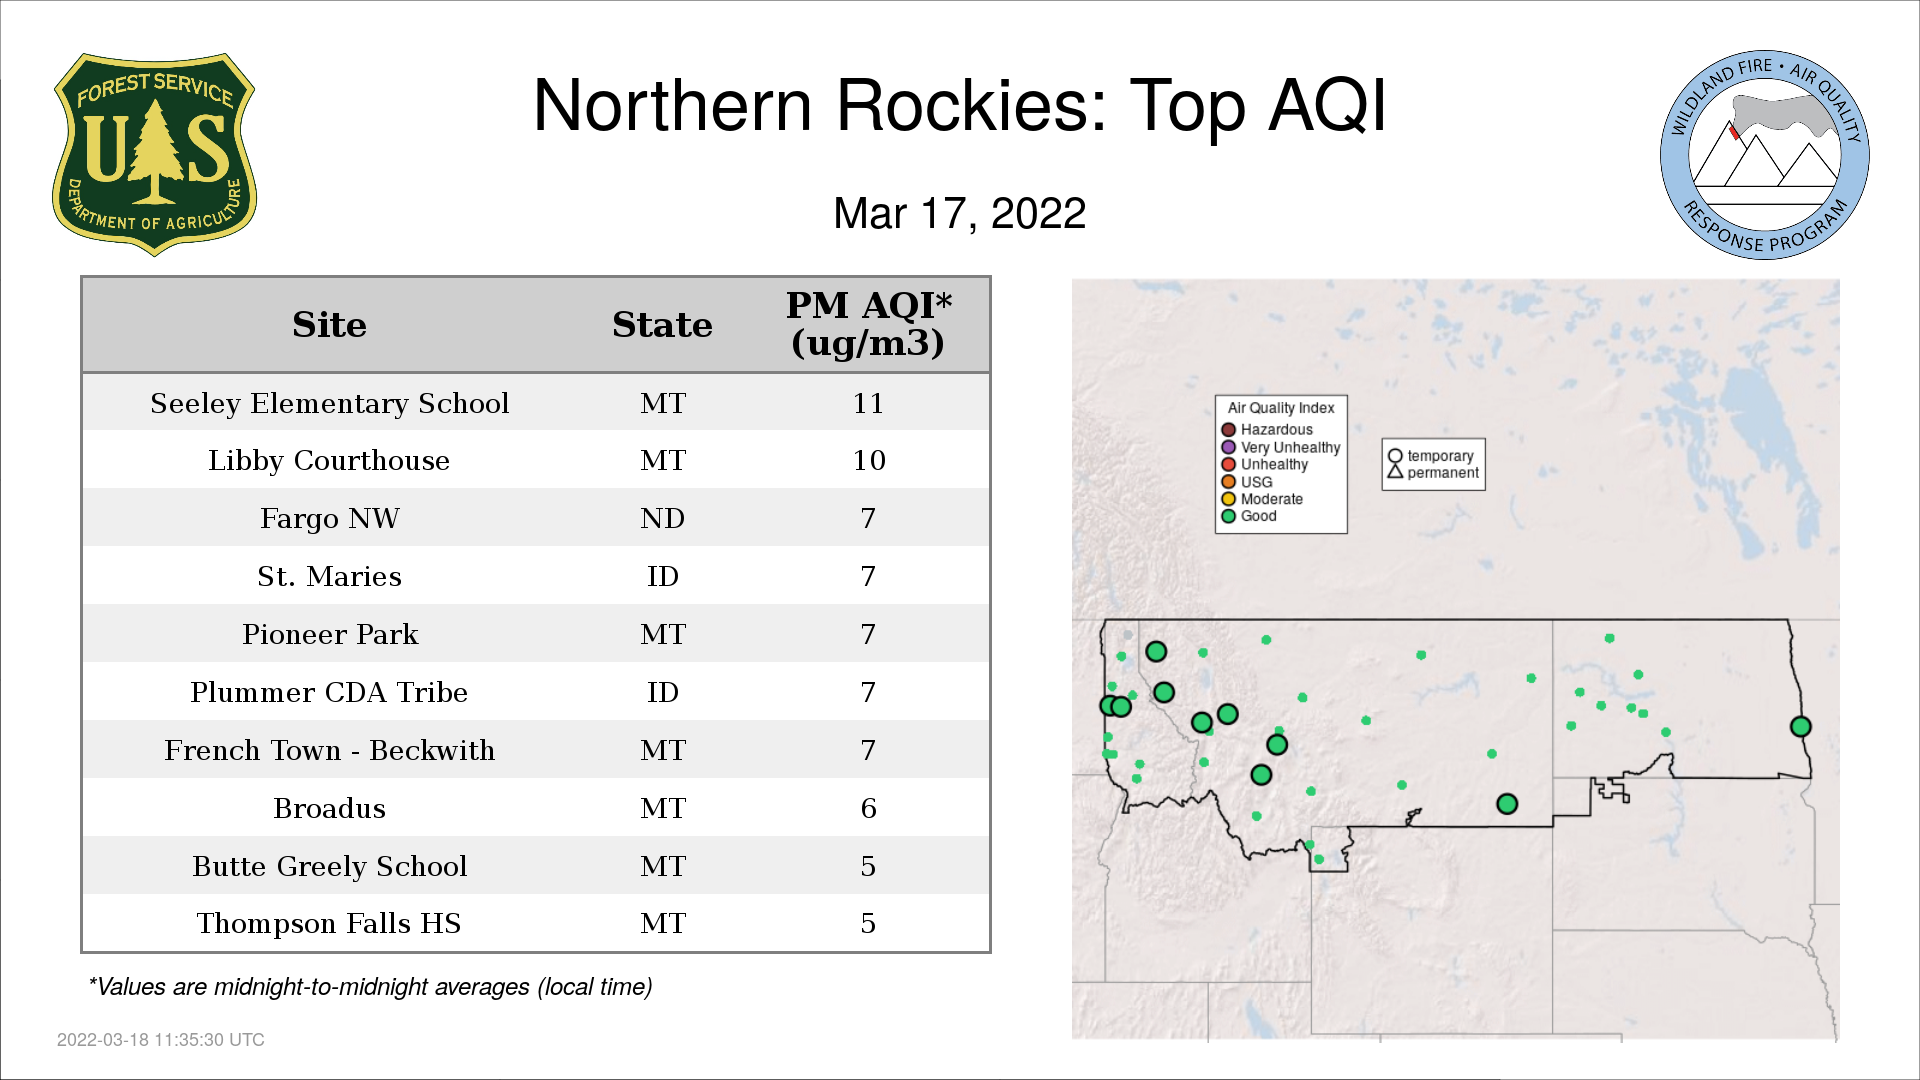
Task: Click the AQI value 10 for Libby Courthouse
Action: [868, 461]
